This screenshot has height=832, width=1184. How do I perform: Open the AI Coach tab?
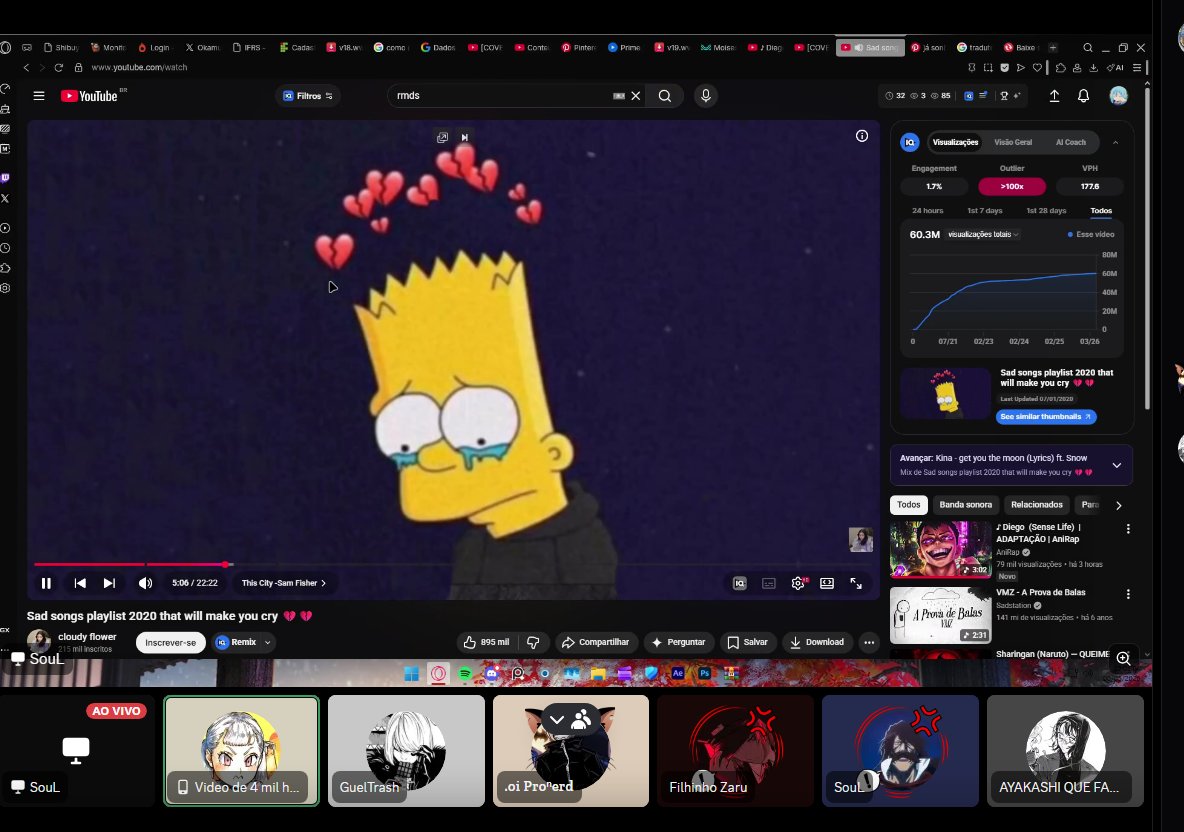pos(1070,142)
